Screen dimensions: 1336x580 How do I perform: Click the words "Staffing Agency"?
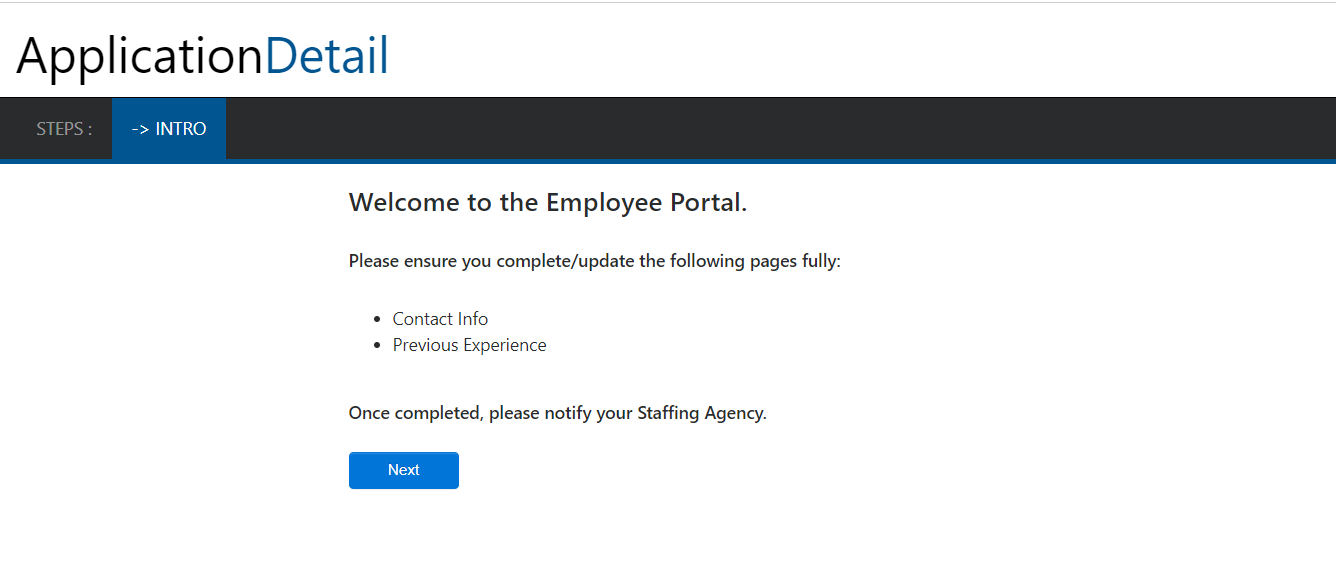pos(700,413)
